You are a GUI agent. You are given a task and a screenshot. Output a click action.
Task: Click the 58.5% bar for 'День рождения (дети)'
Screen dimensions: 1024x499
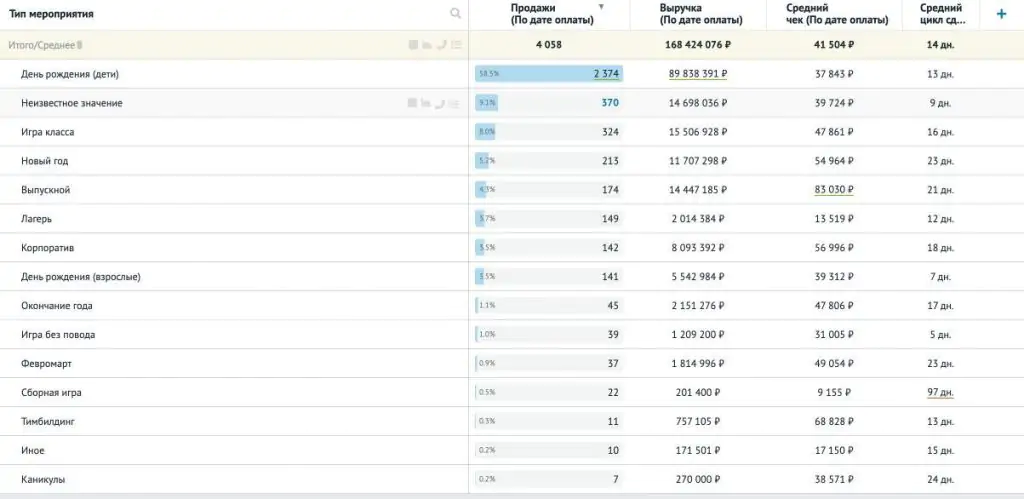click(x=549, y=74)
